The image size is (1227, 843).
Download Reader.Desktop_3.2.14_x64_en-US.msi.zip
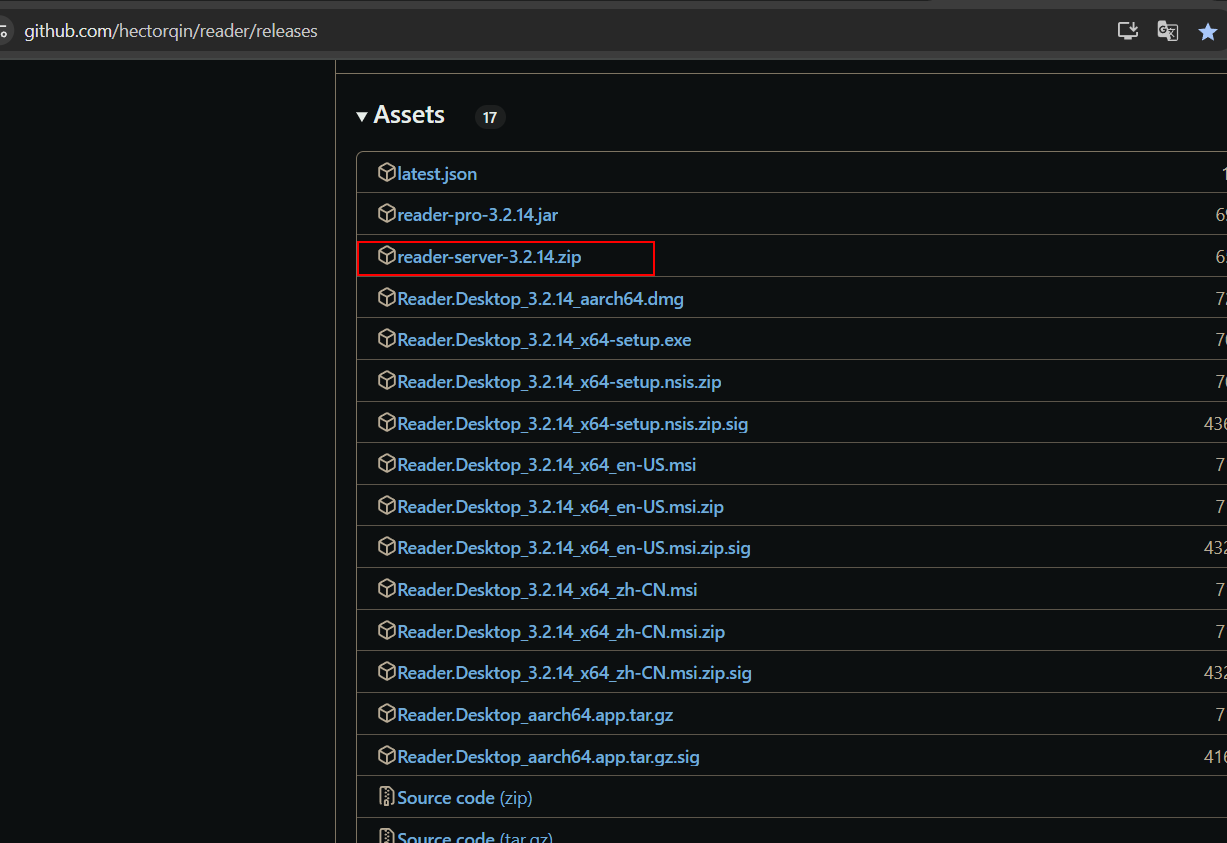(560, 507)
